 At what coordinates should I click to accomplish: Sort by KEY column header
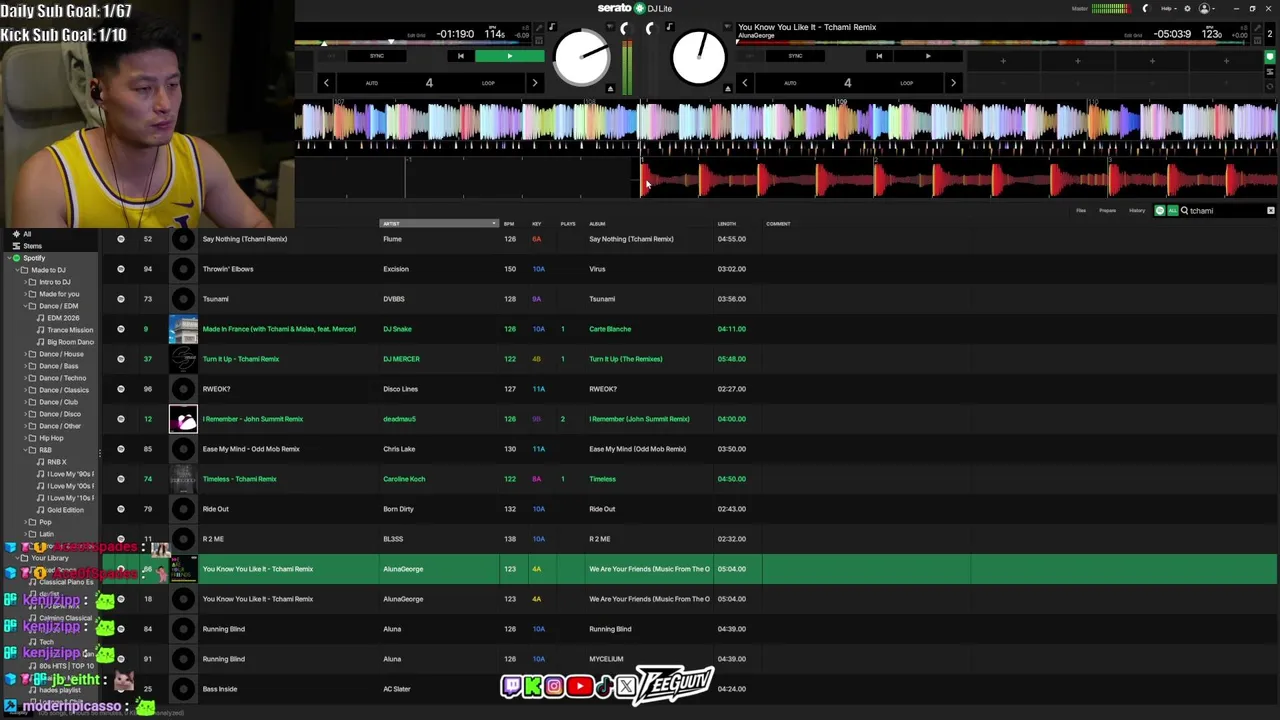coord(537,224)
